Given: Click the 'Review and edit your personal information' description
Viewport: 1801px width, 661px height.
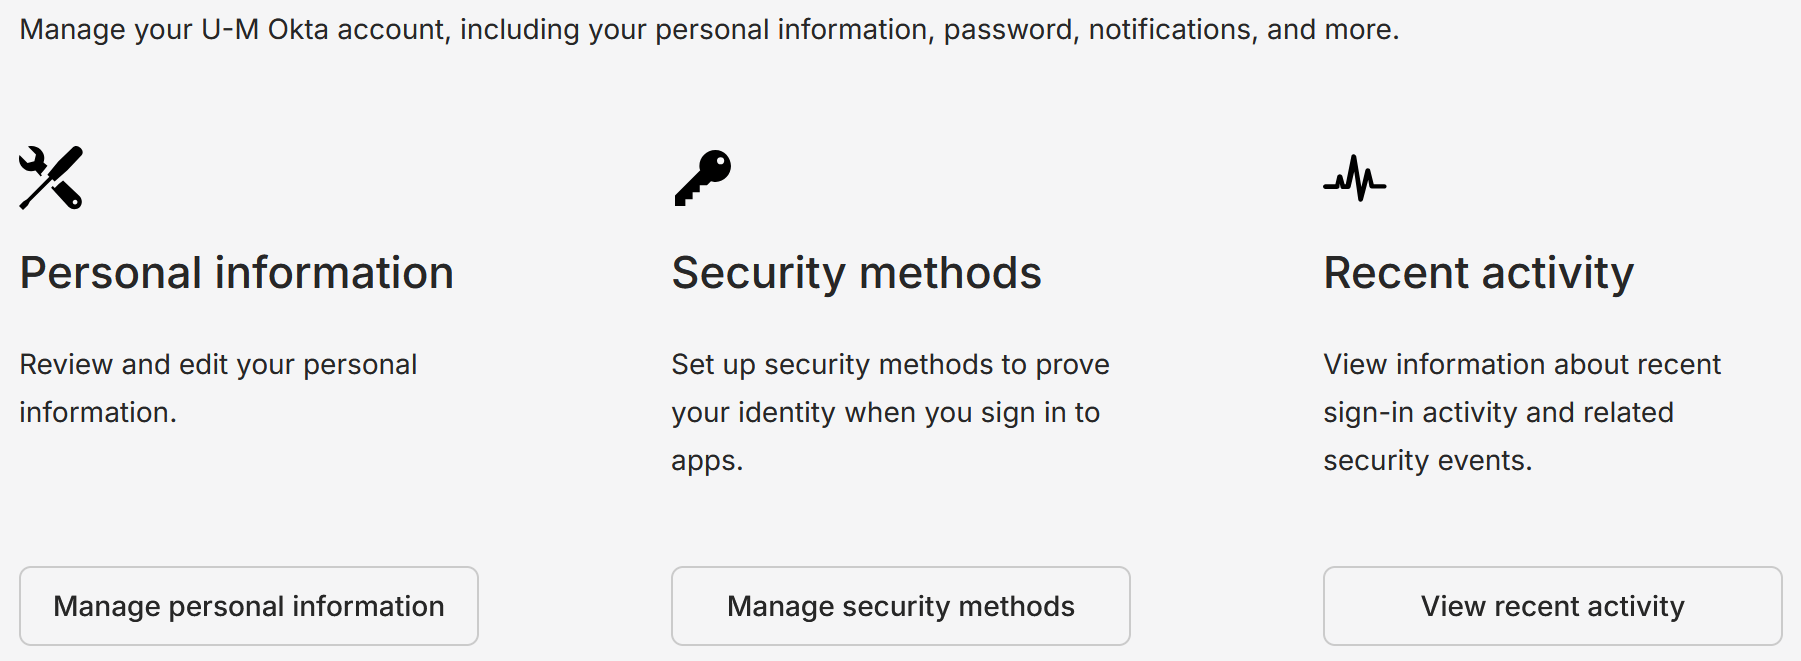Looking at the screenshot, I should tap(218, 388).
